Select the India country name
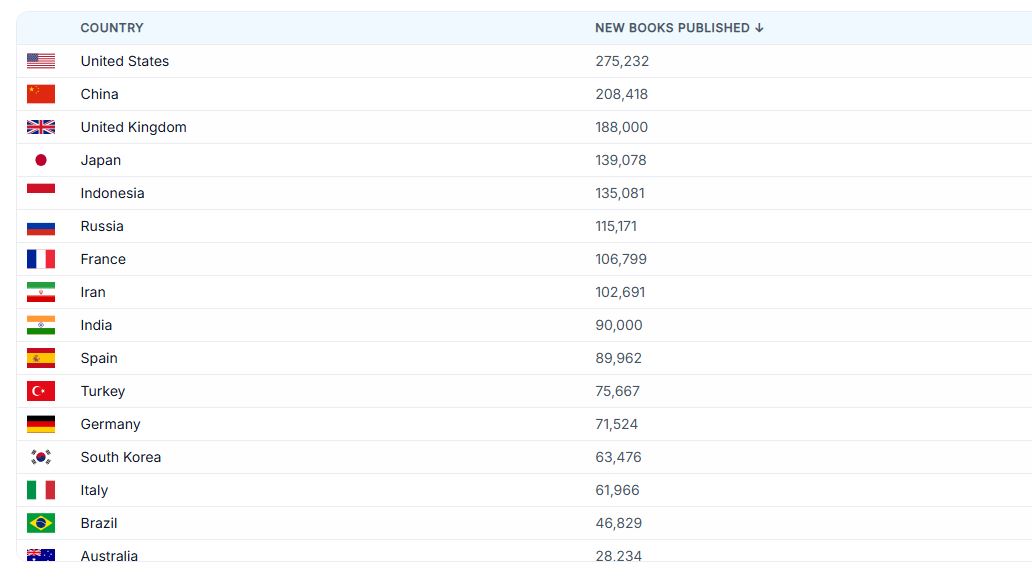The width and height of the screenshot is (1032, 585). pos(96,325)
